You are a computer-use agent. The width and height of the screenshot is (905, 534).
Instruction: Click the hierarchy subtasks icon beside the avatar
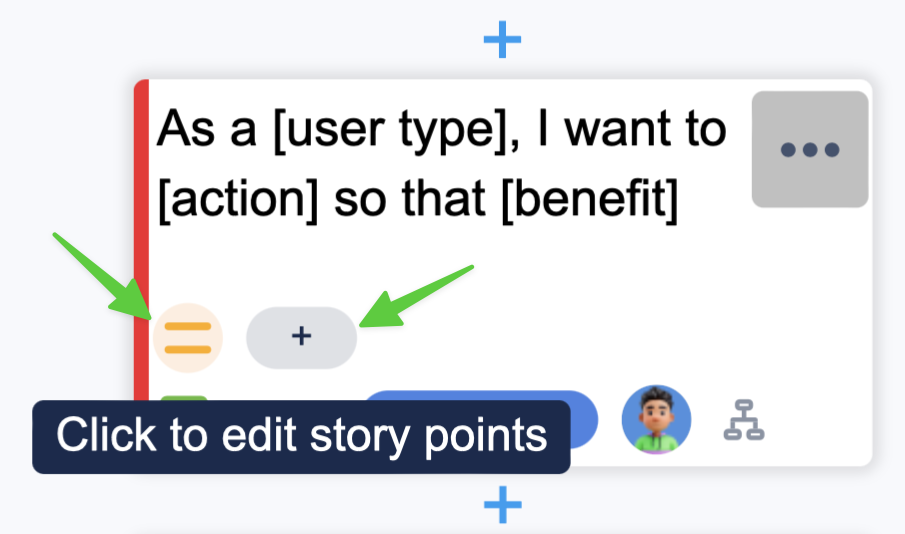[x=744, y=422]
